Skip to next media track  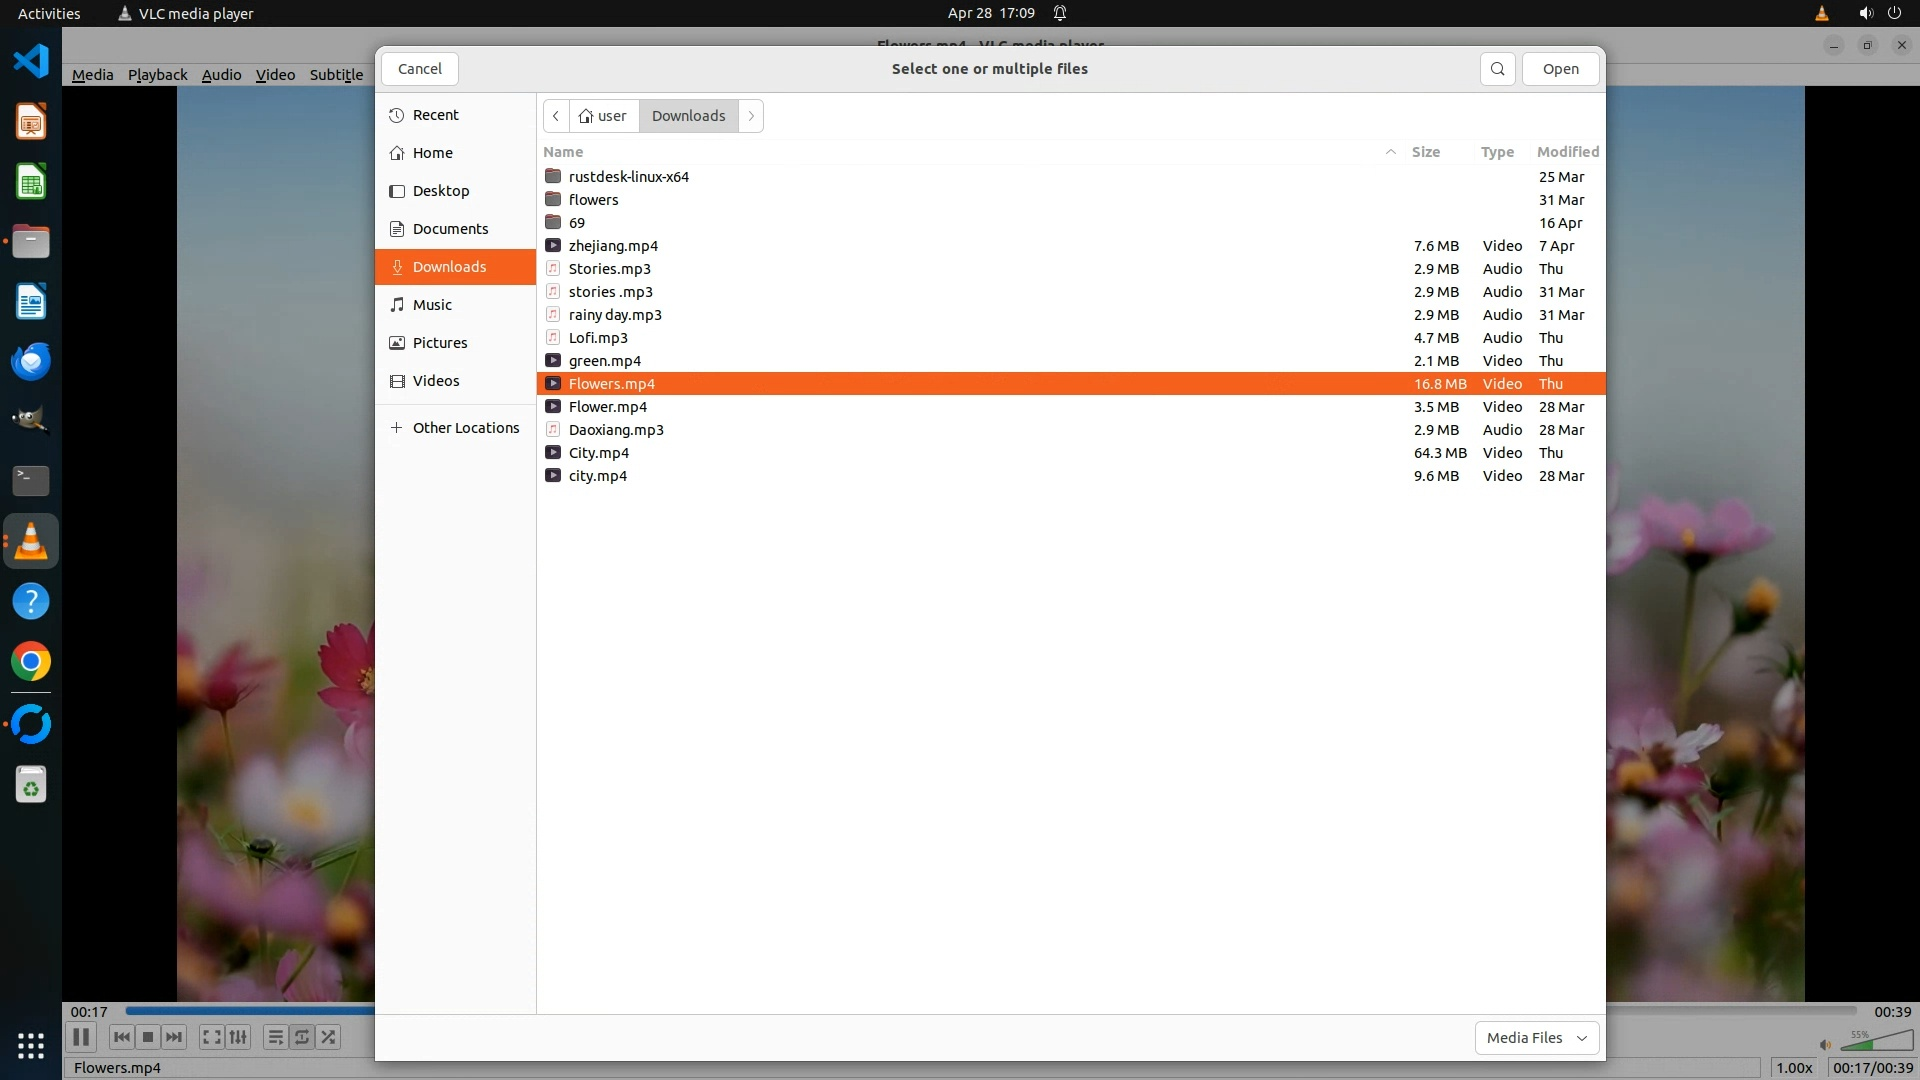tap(174, 1037)
